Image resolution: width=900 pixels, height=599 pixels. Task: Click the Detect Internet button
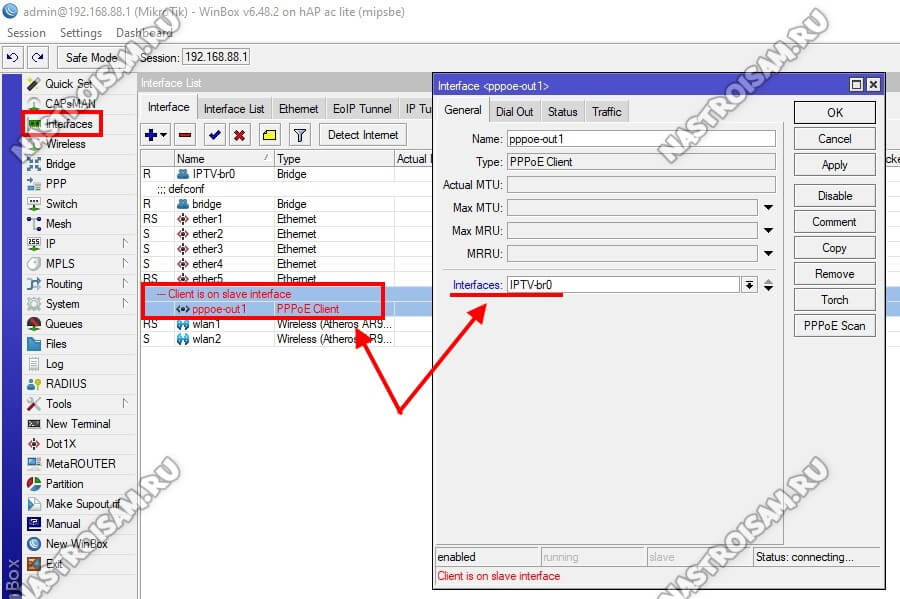tap(363, 135)
